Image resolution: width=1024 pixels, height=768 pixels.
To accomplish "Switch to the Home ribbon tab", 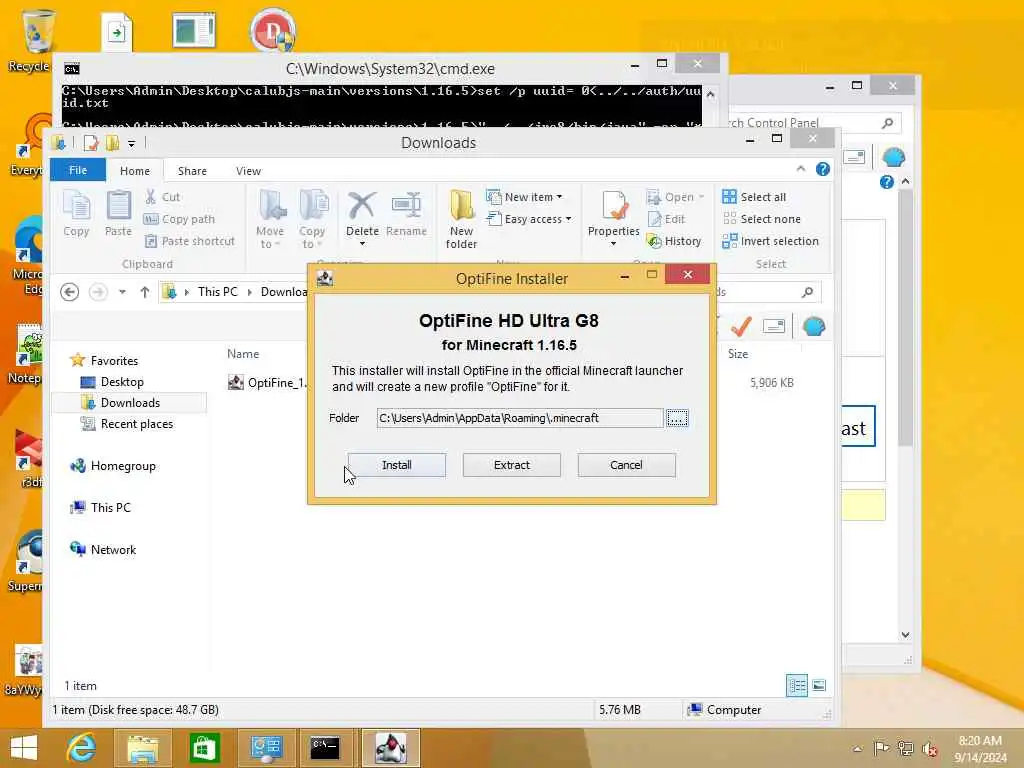I will coord(135,170).
